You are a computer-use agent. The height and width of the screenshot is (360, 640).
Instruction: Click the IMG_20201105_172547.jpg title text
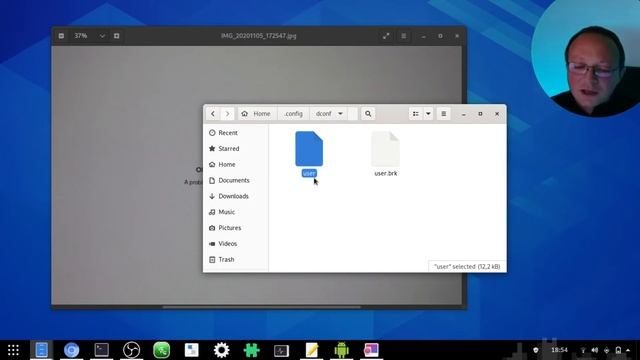tap(259, 36)
